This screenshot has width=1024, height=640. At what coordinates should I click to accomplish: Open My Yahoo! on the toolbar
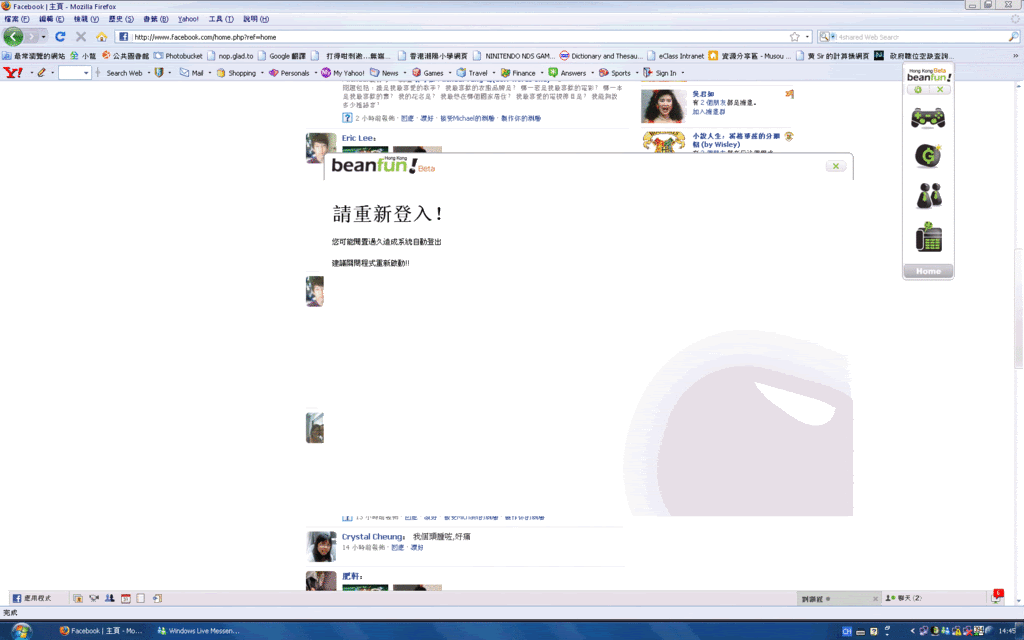[x=342, y=72]
